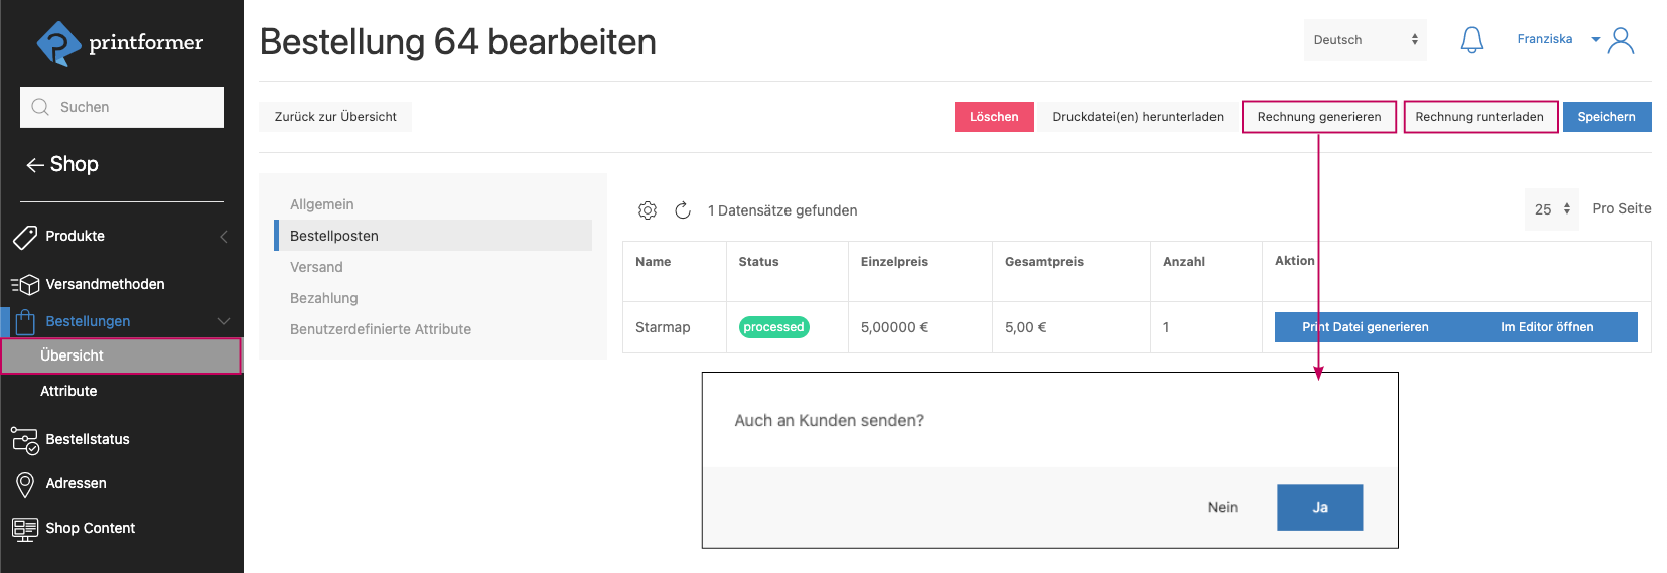Screen dimensions: 1667x573
Task: Click Rechnung generieren button
Action: click(x=1318, y=117)
